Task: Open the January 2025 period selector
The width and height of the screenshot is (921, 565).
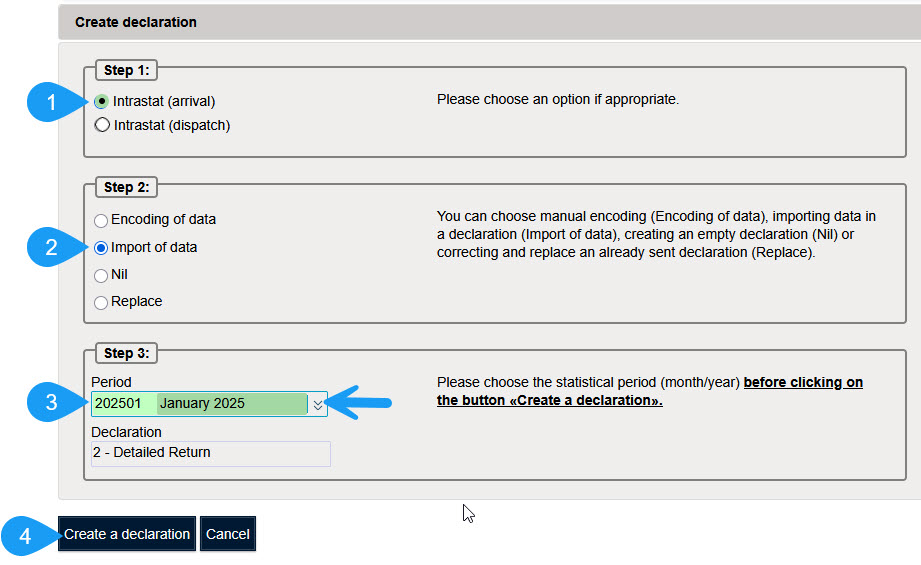Action: click(232, 404)
